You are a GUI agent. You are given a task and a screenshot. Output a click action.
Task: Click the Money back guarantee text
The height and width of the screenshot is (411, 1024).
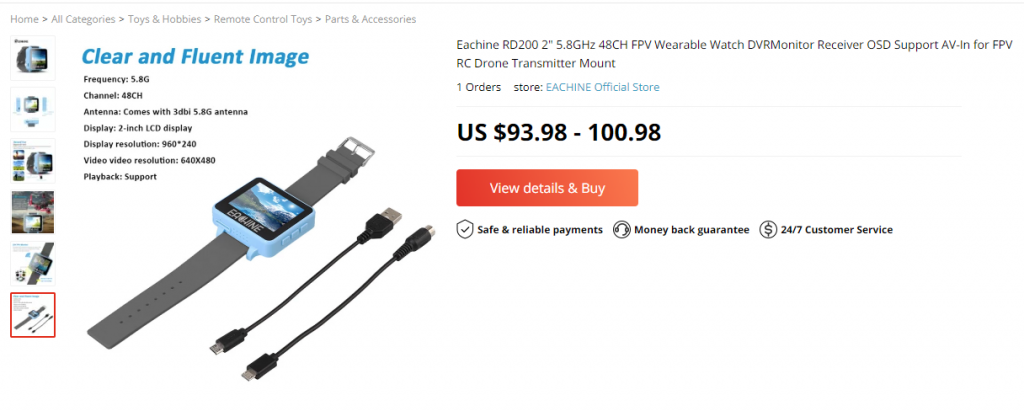[x=692, y=230]
